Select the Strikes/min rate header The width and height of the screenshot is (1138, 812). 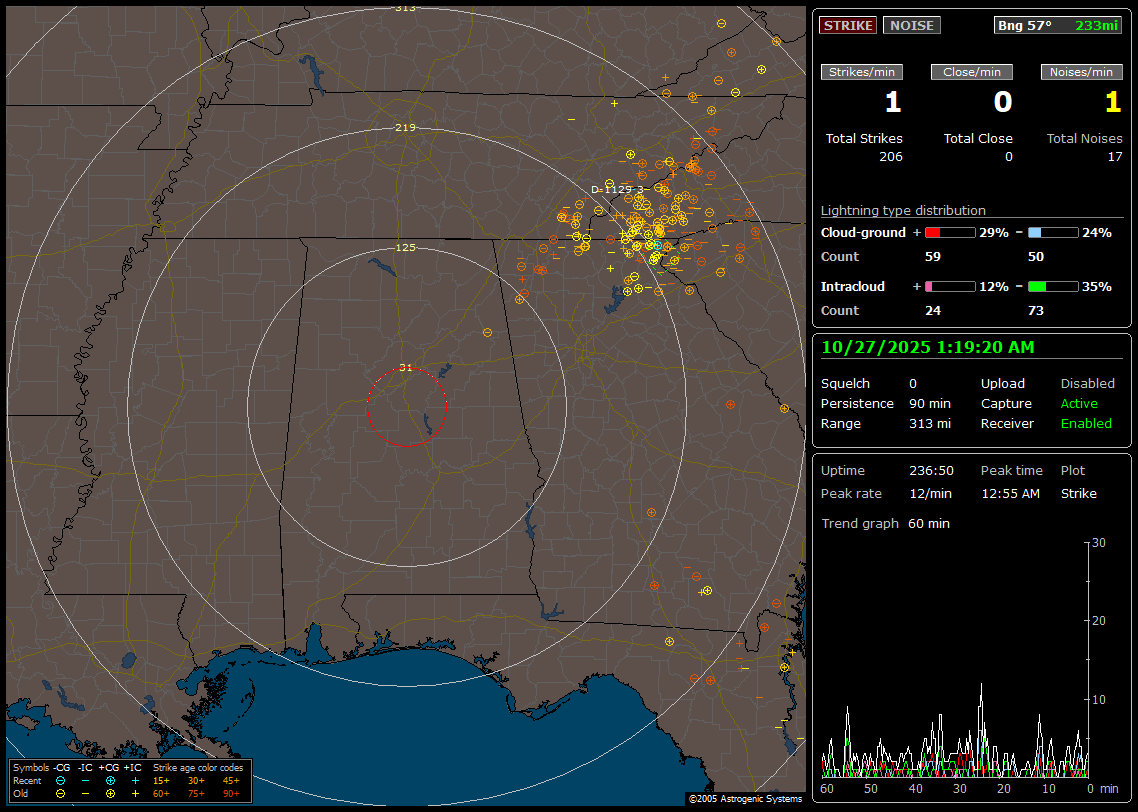[x=862, y=72]
